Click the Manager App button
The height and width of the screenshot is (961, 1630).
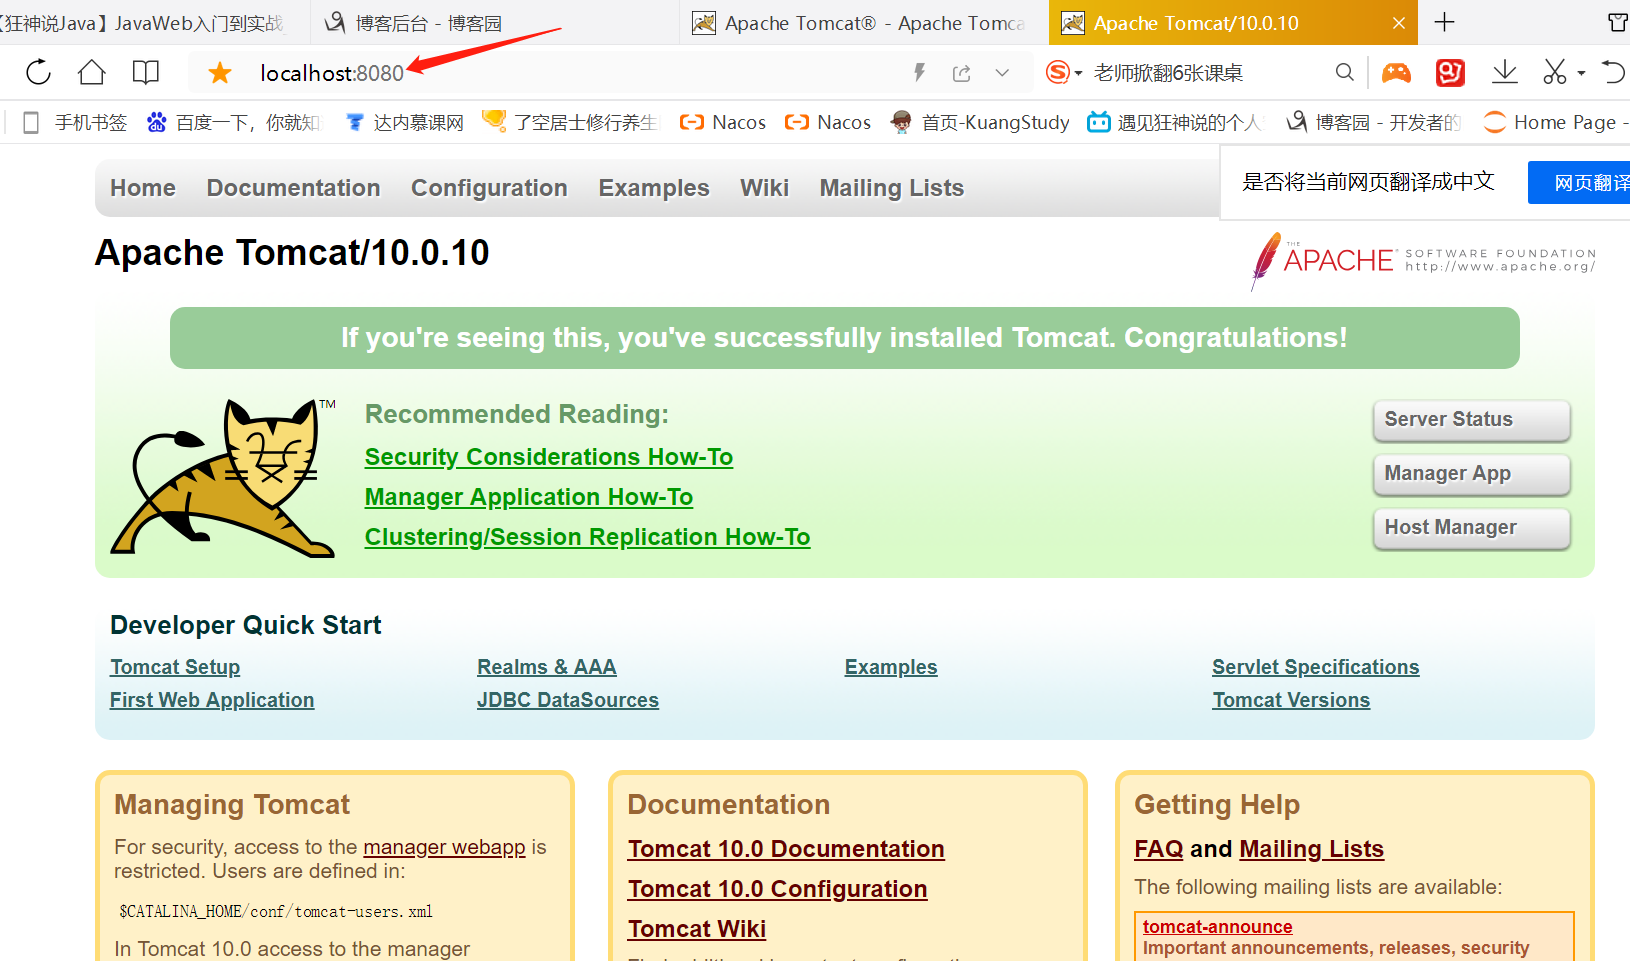pos(1471,474)
